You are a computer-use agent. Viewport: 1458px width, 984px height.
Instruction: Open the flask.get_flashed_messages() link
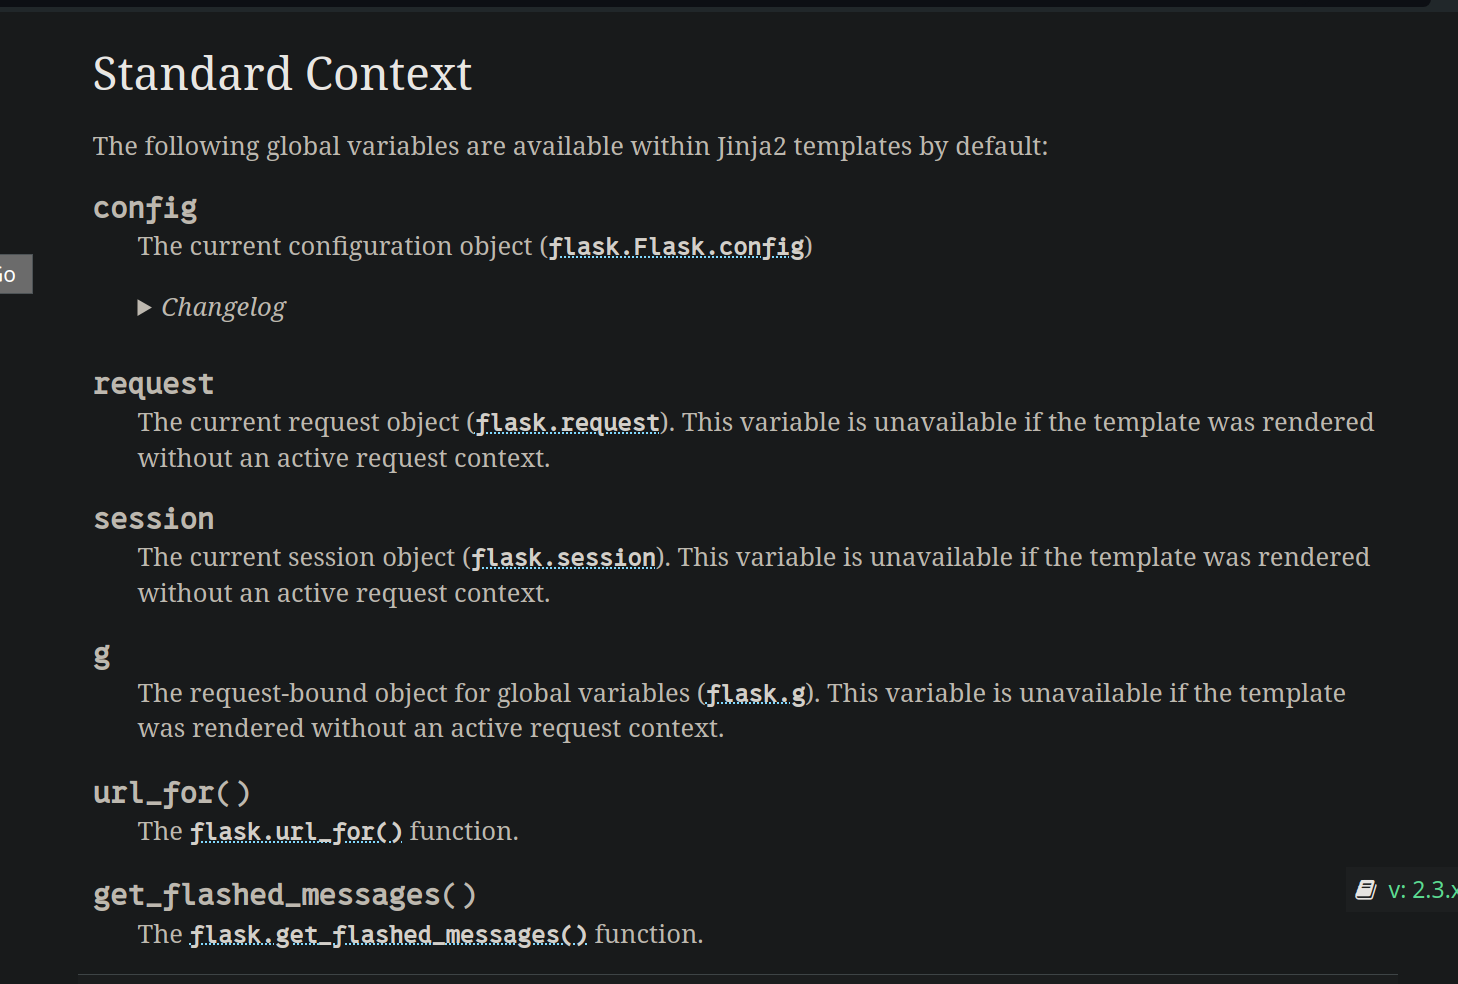point(388,933)
